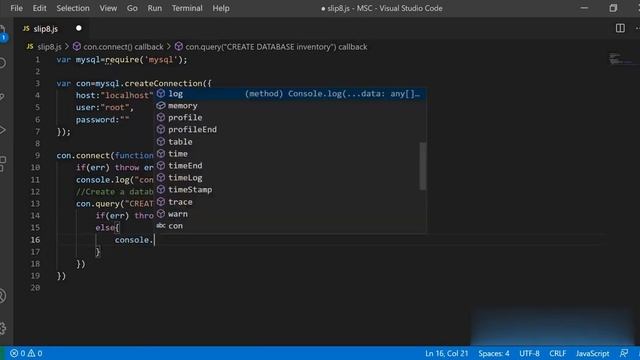Open Source Control in the activity bar
640x360 pixels.
pyautogui.click(x=2, y=97)
